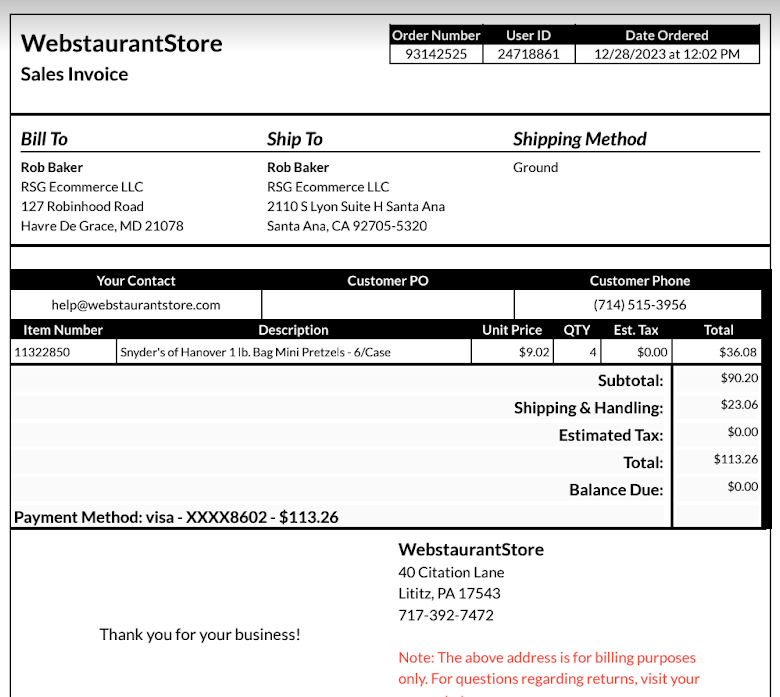This screenshot has width=780, height=697.
Task: Click the shipping amount $23.06
Action: 739,404
